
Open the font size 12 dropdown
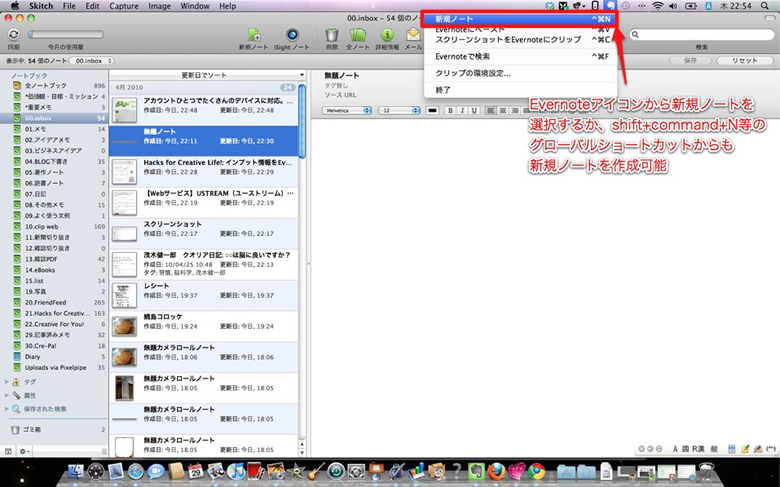point(400,110)
